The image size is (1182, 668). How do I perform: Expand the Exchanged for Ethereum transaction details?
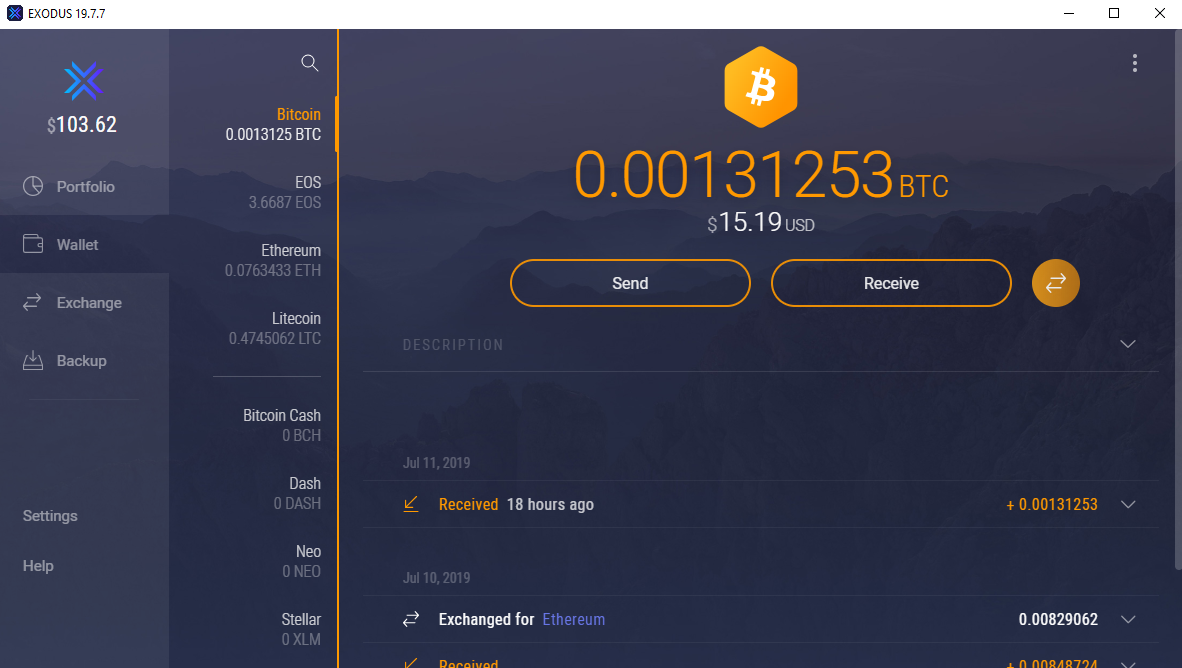(x=1128, y=619)
